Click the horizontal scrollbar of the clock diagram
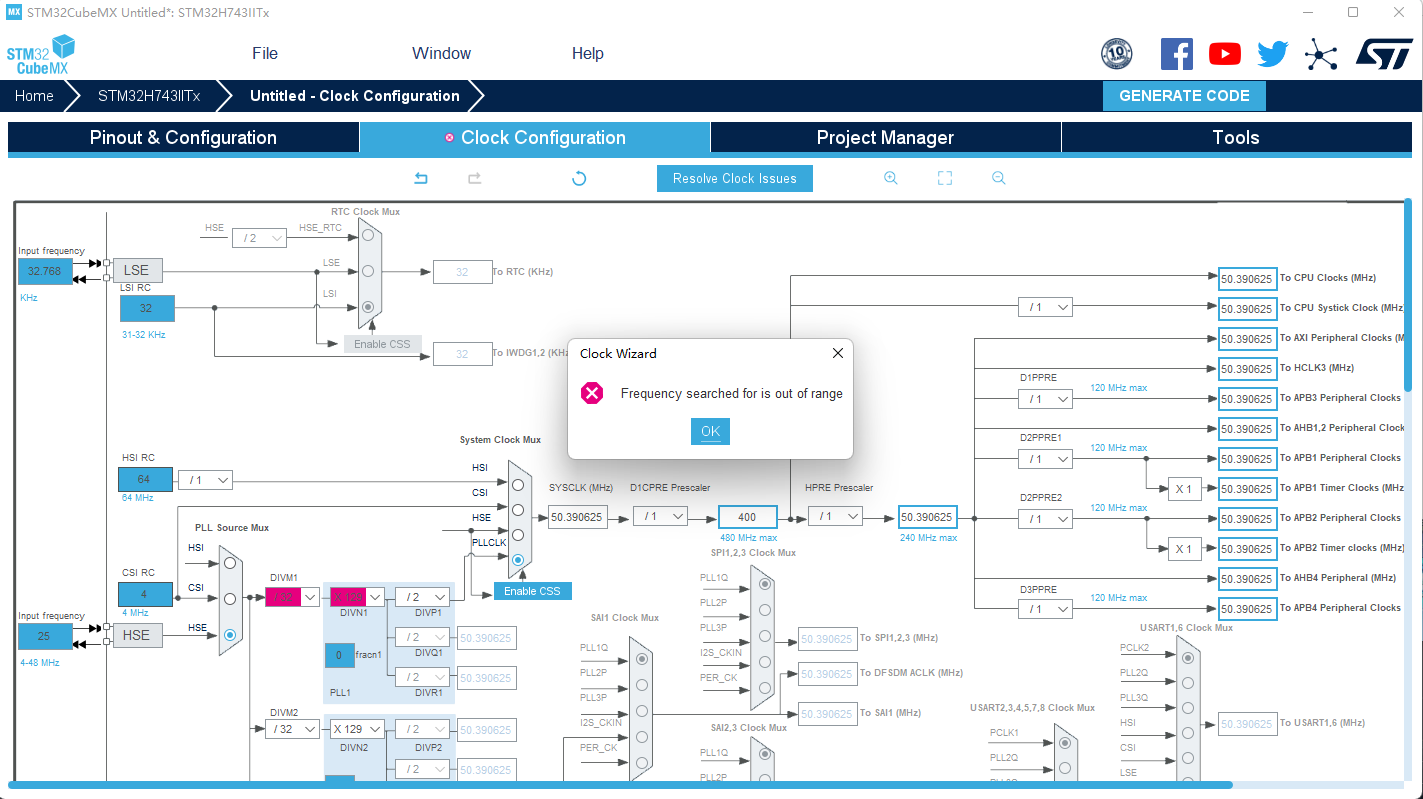1423x799 pixels. click(x=620, y=784)
